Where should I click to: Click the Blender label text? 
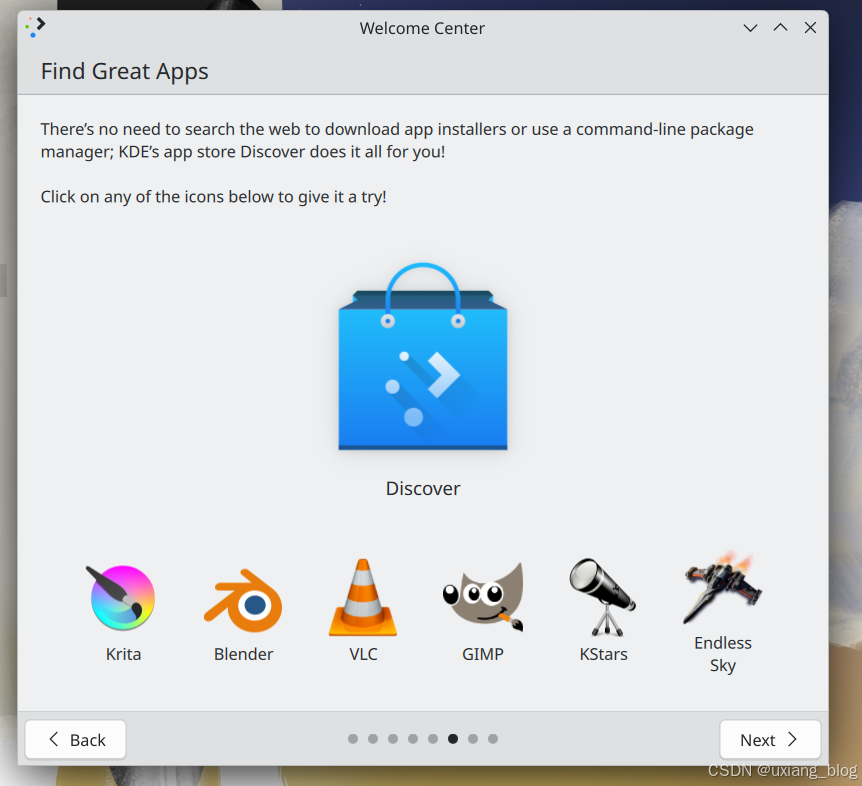[x=243, y=654]
